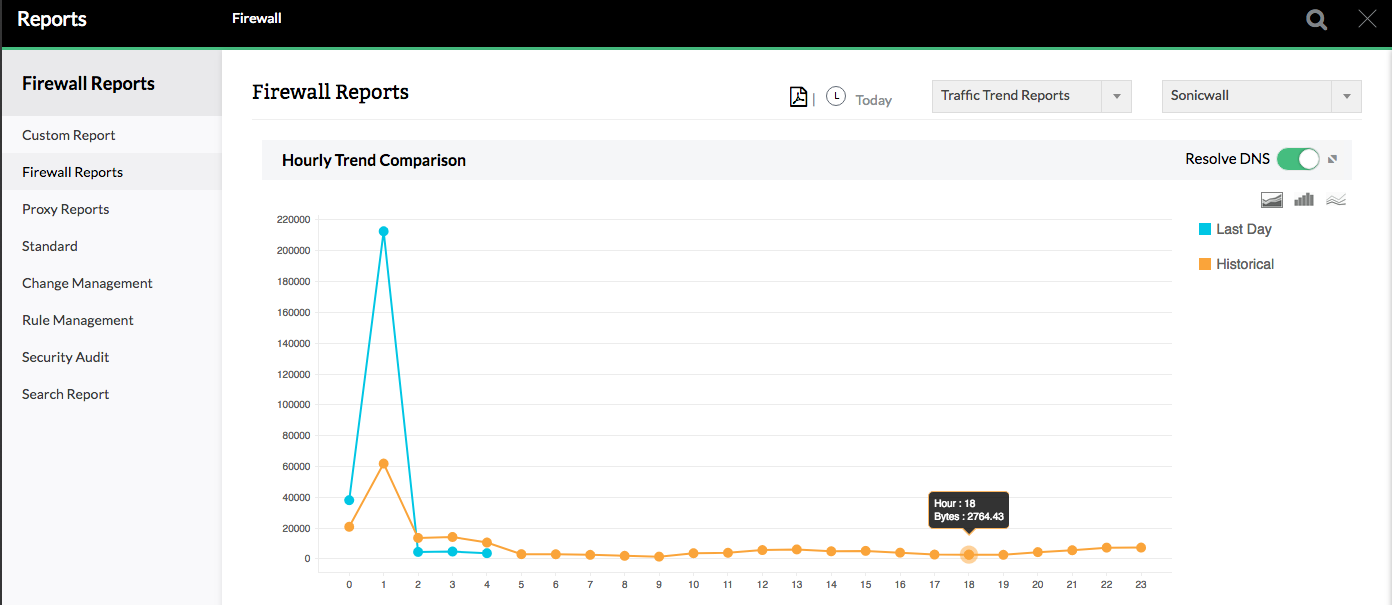Screen dimensions: 1392x605
Task: Open the search icon in header
Action: (x=1315, y=19)
